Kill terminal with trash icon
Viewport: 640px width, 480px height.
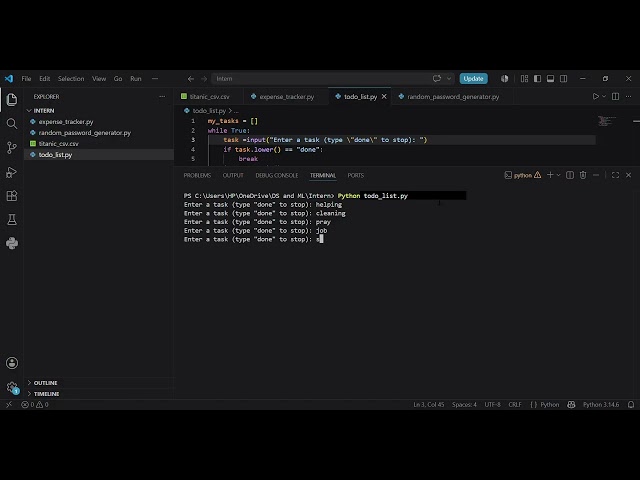(583, 175)
